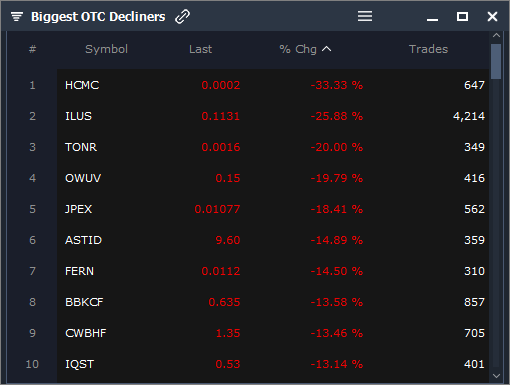Click the IQST symbol in row 10
The width and height of the screenshot is (510, 385).
(x=80, y=364)
